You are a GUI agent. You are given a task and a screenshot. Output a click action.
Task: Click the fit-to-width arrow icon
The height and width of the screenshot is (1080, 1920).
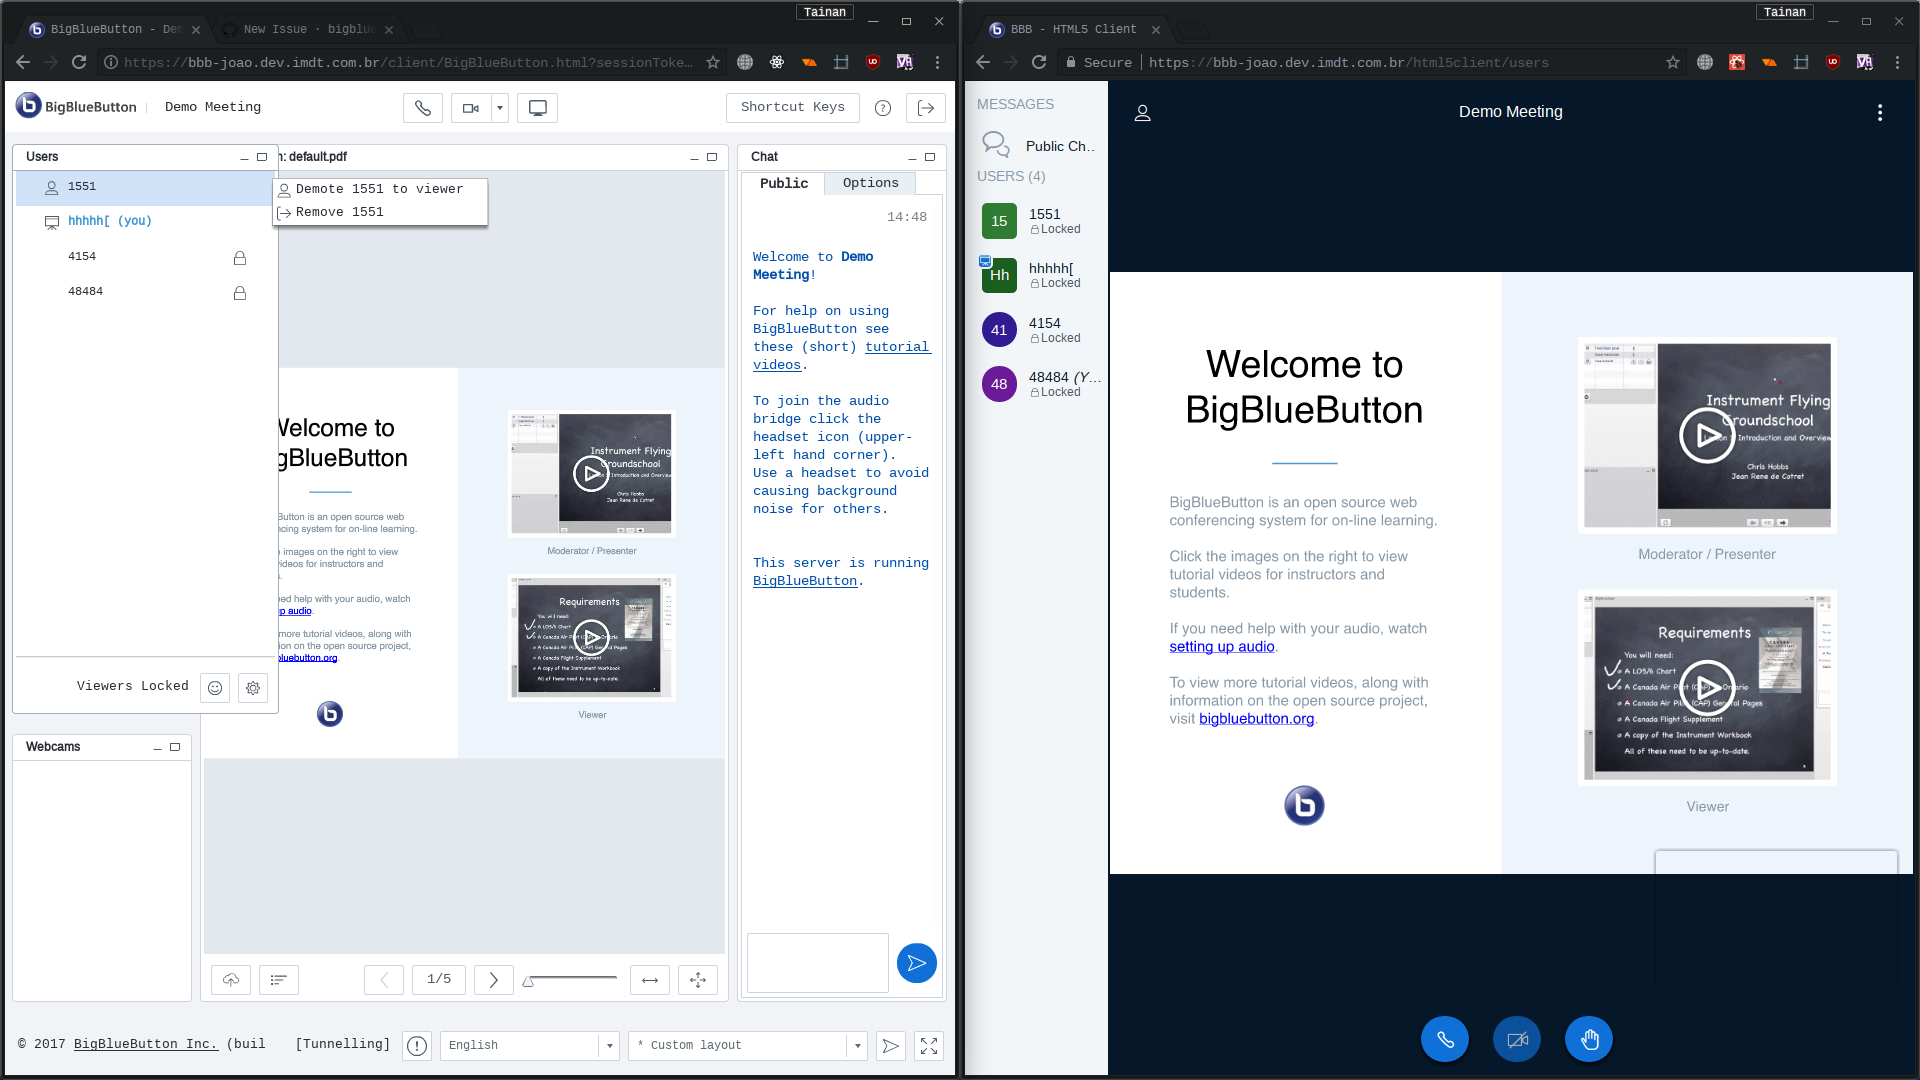pos(650,980)
